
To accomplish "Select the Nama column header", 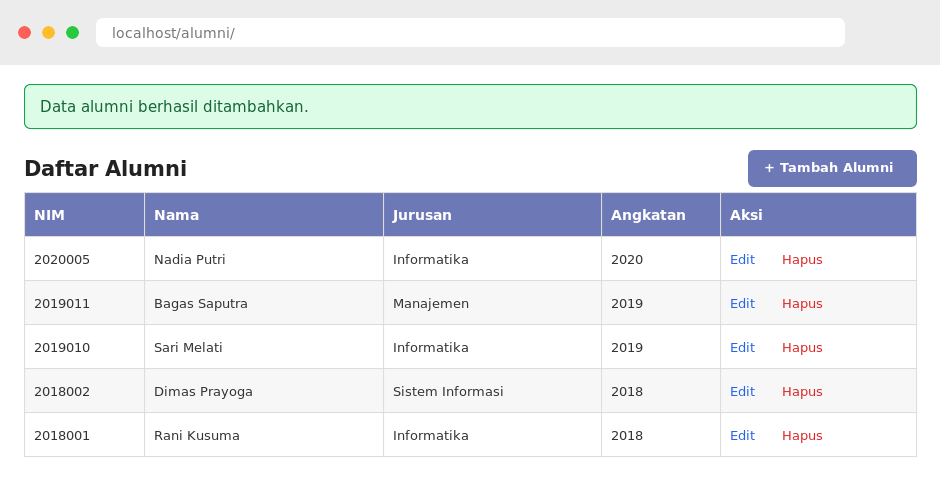I will pyautogui.click(x=264, y=215).
